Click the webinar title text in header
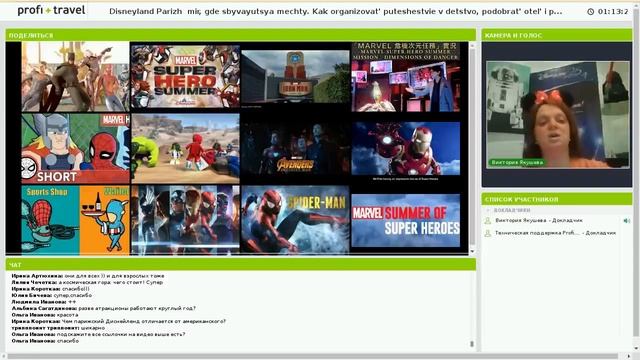 pos(336,11)
